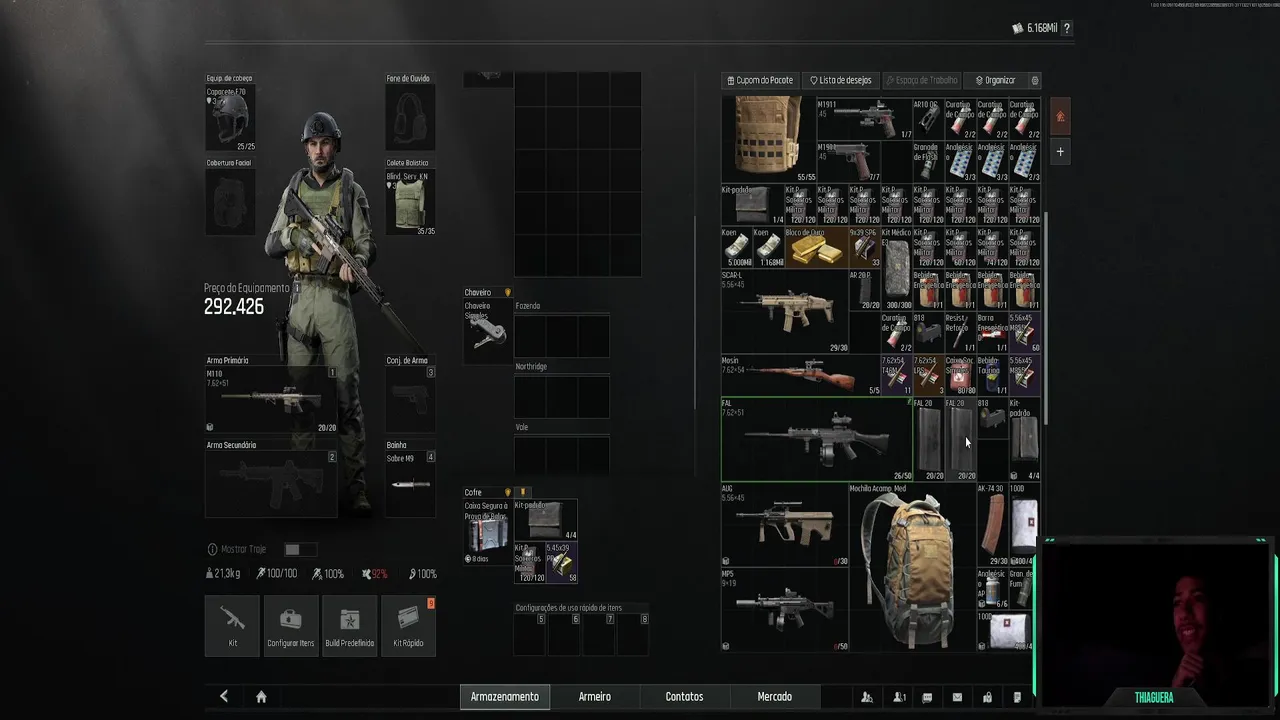Select the AUG rifle in storage
The image size is (1280, 720).
pos(785,525)
